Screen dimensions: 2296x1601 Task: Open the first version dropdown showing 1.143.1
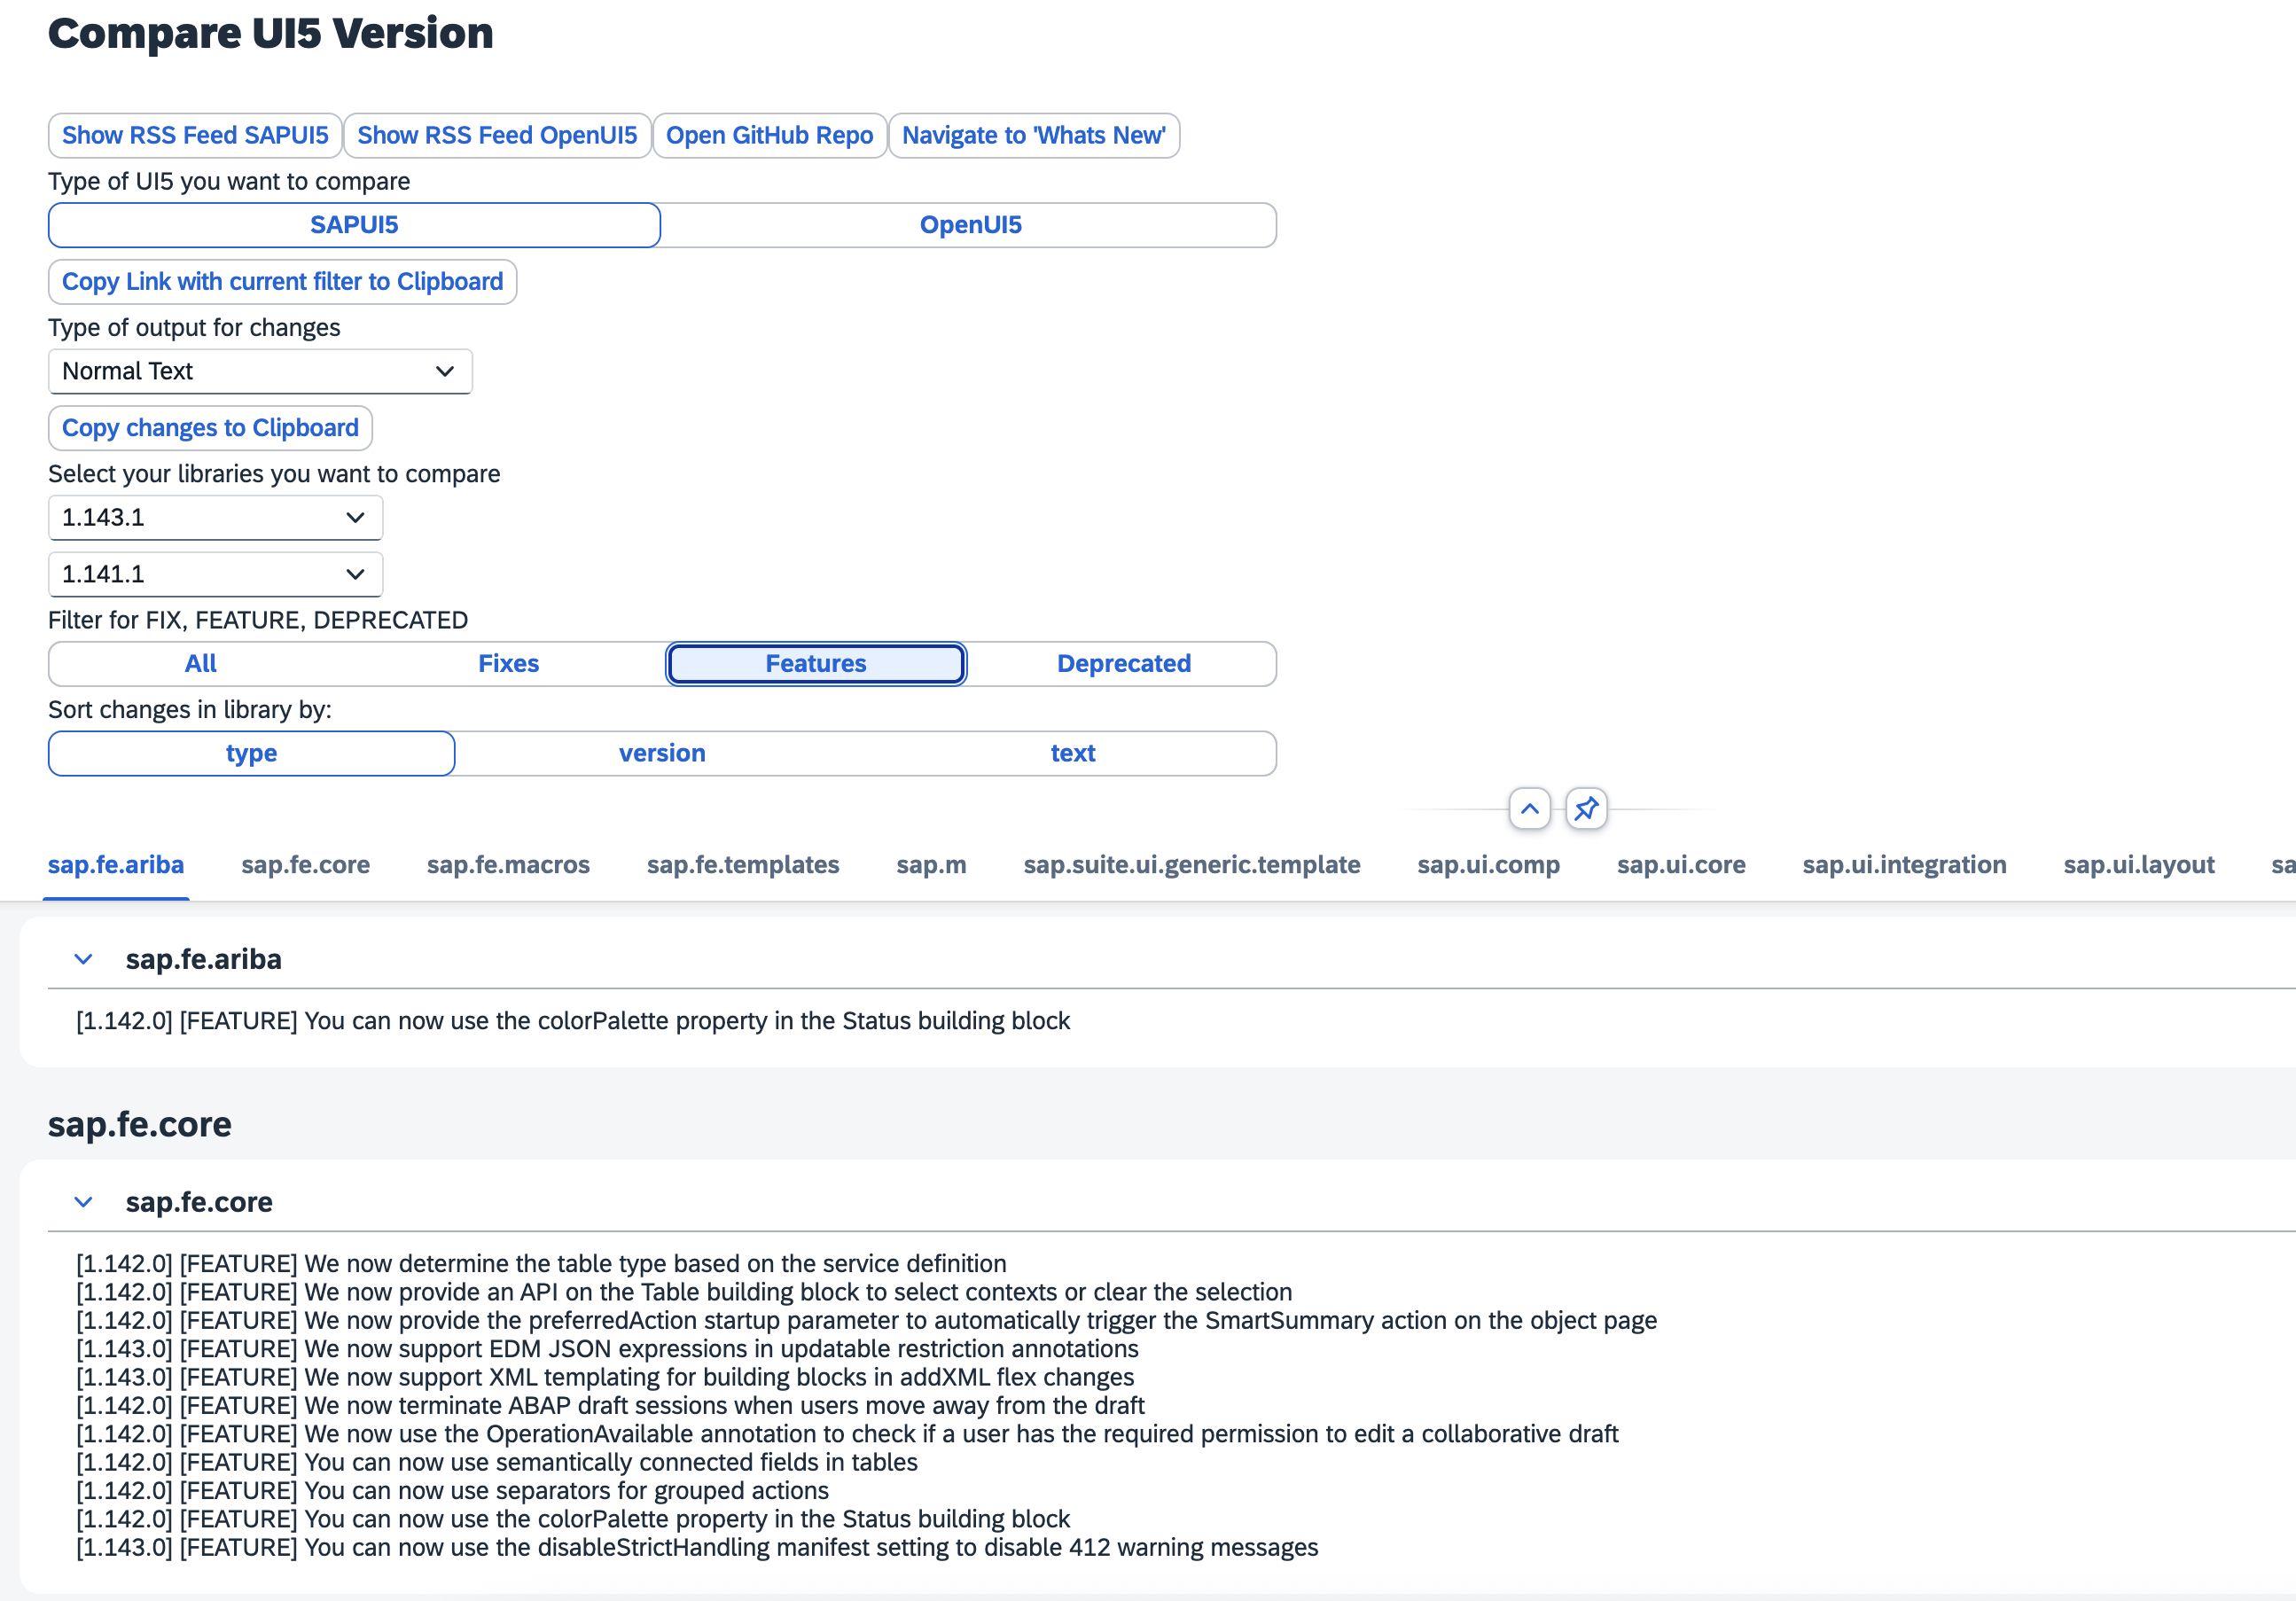[x=214, y=517]
